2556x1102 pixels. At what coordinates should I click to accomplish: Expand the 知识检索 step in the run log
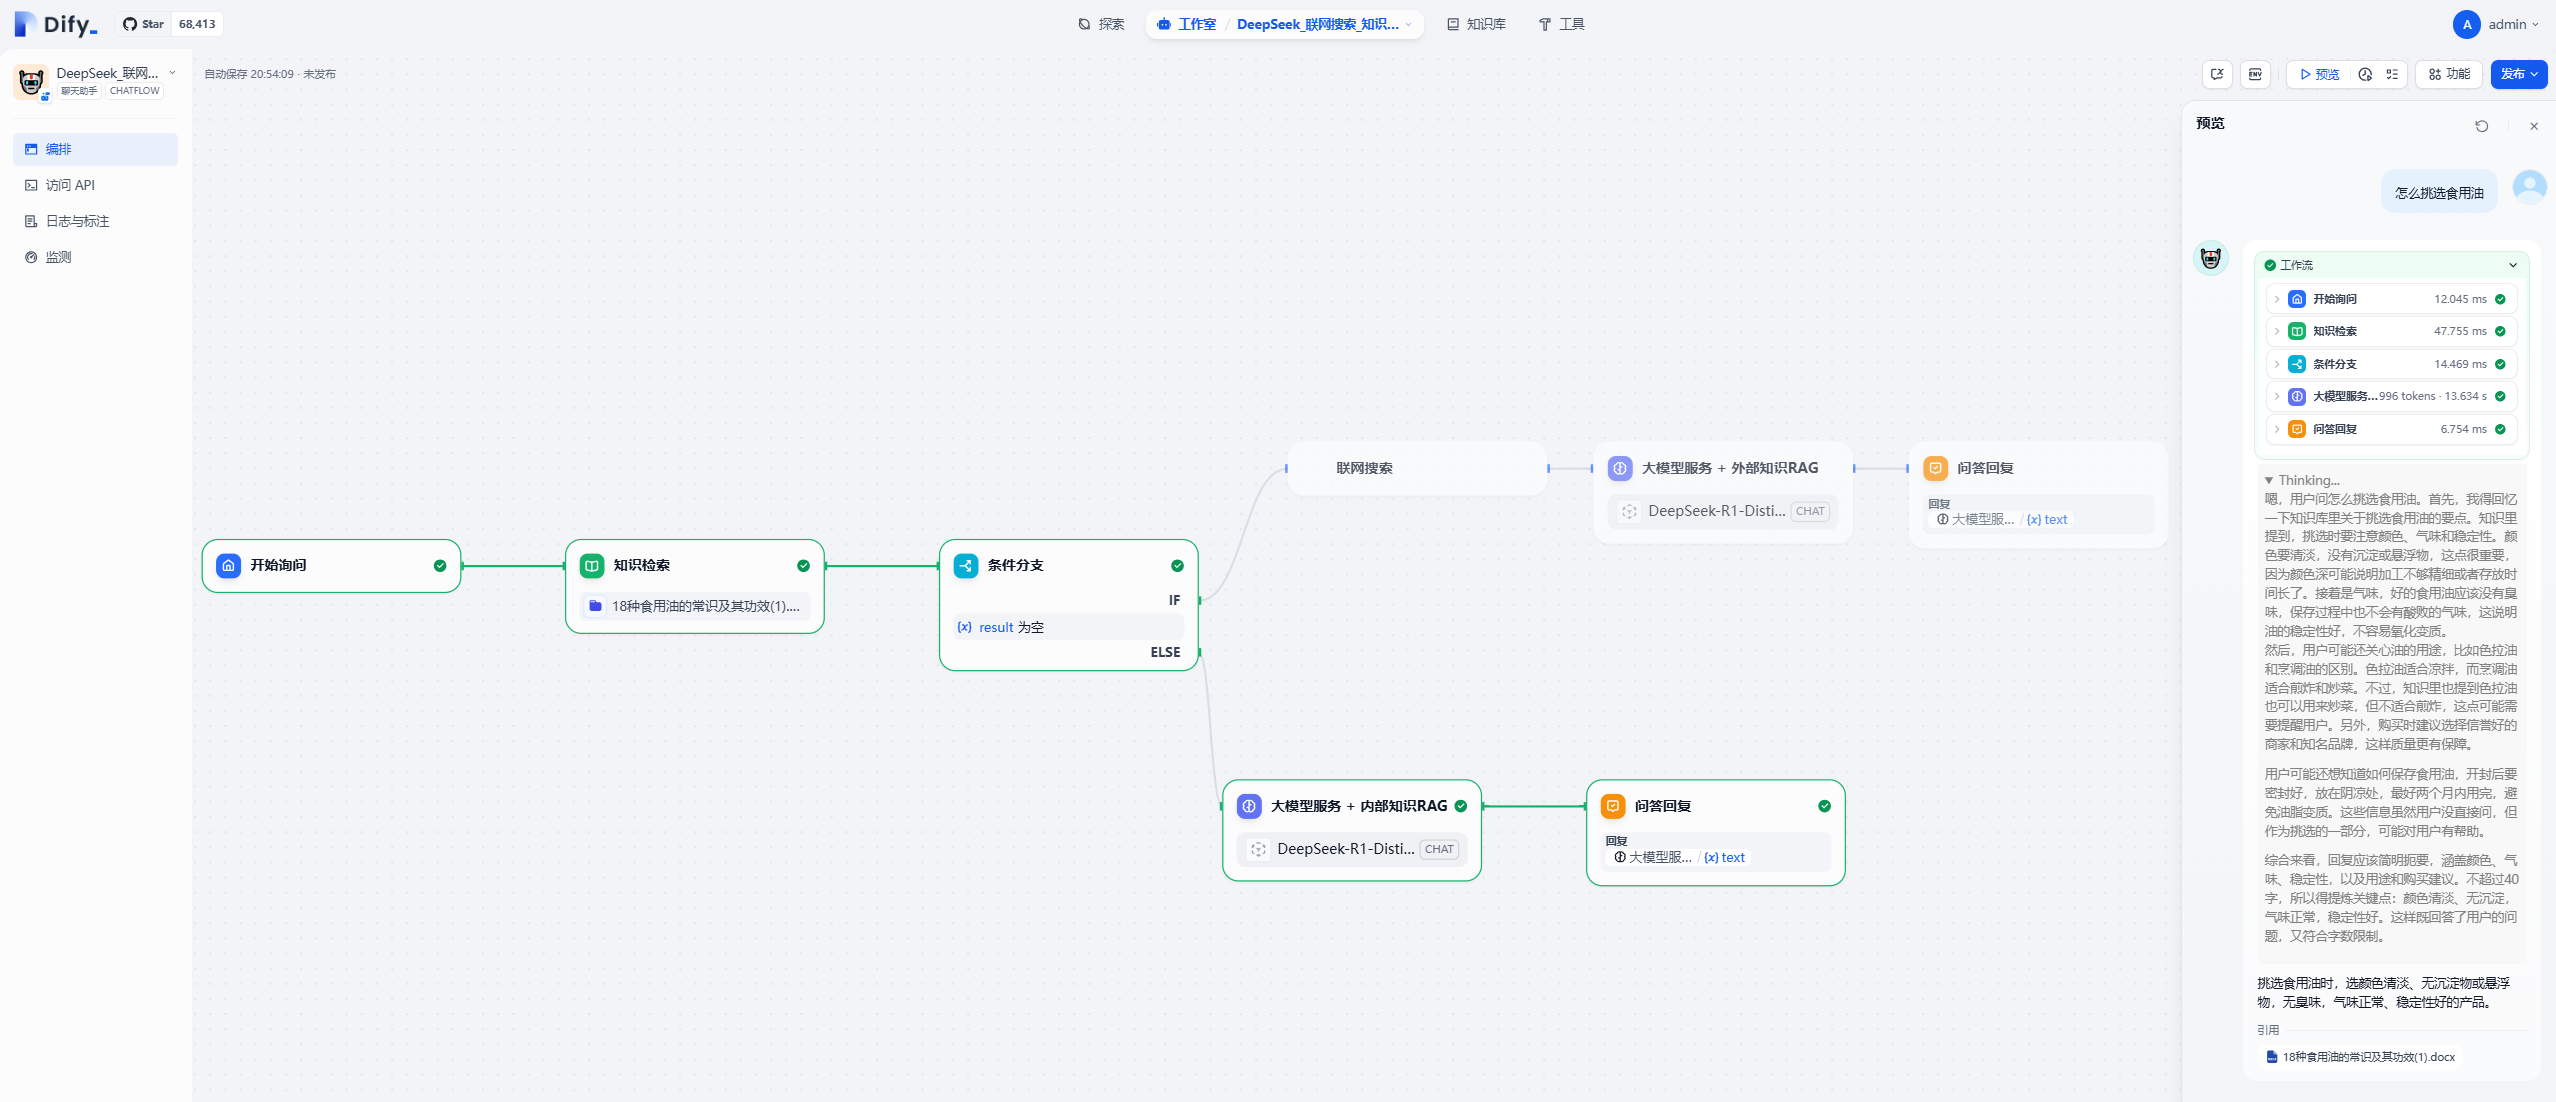[2277, 331]
